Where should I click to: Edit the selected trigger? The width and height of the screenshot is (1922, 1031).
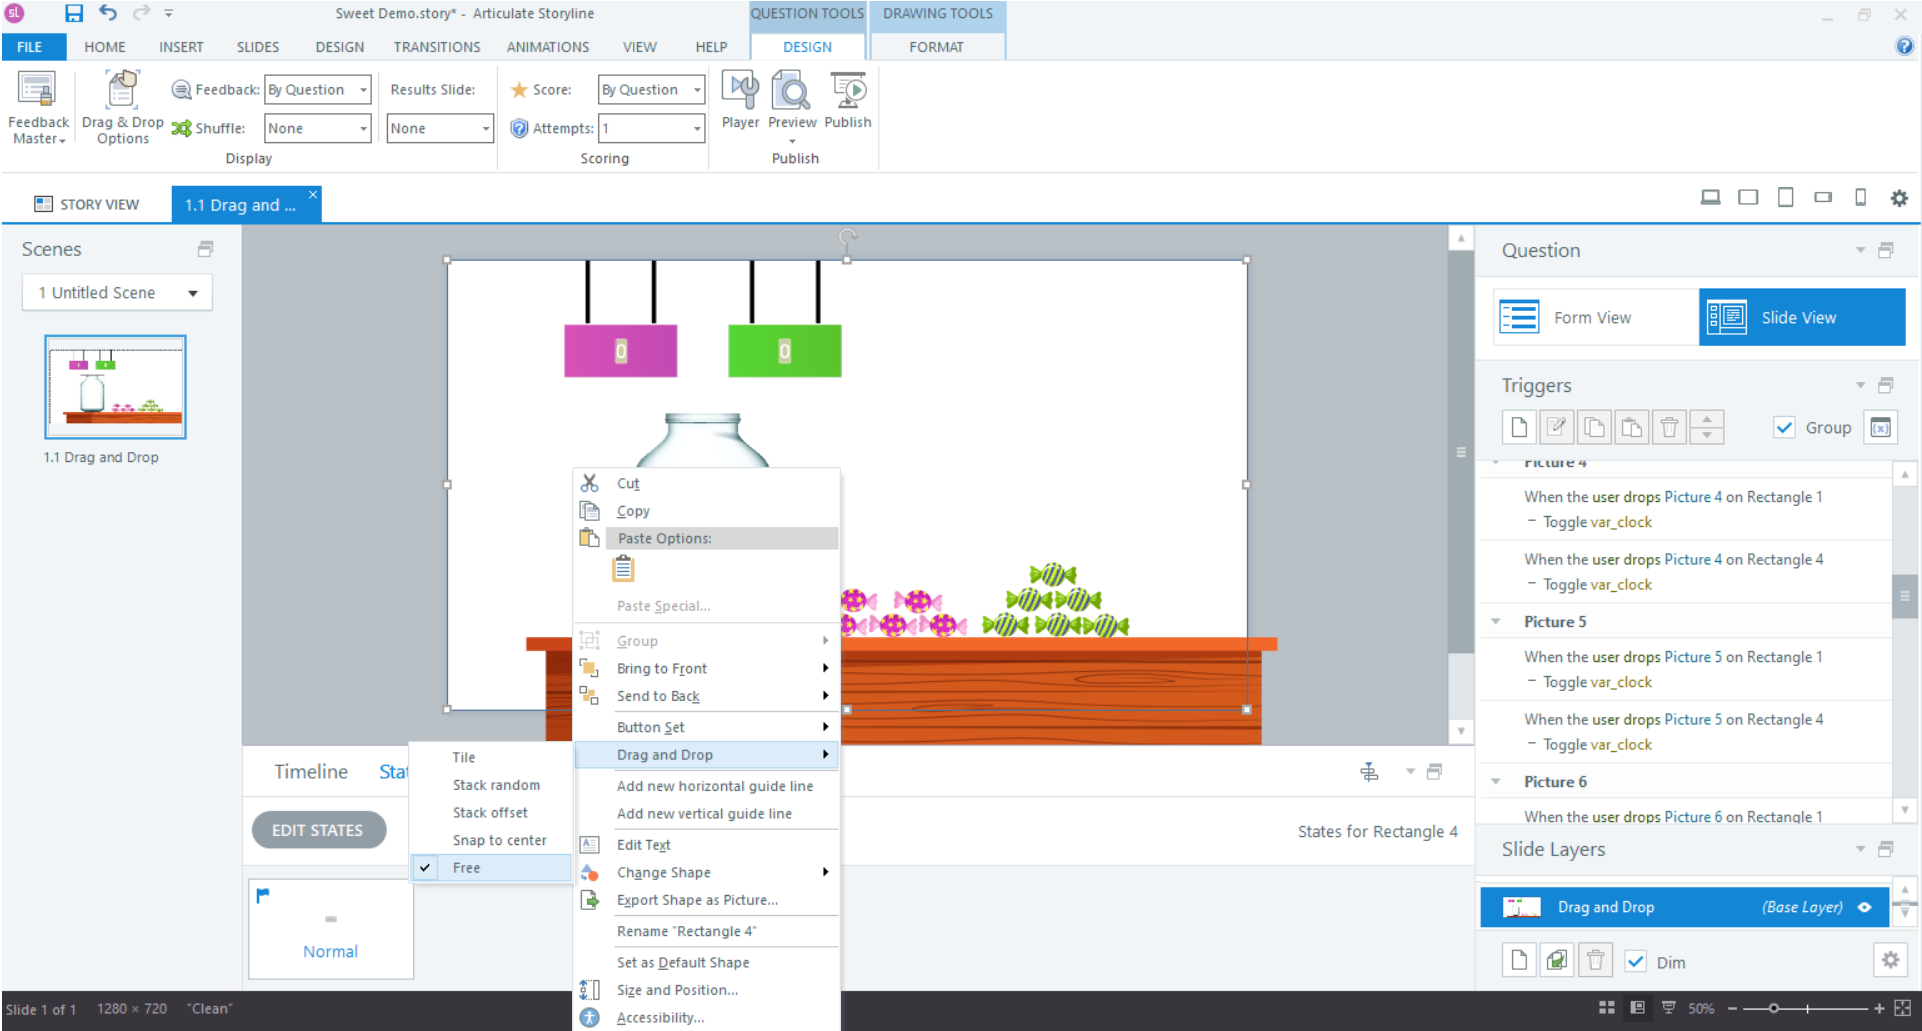click(1556, 428)
